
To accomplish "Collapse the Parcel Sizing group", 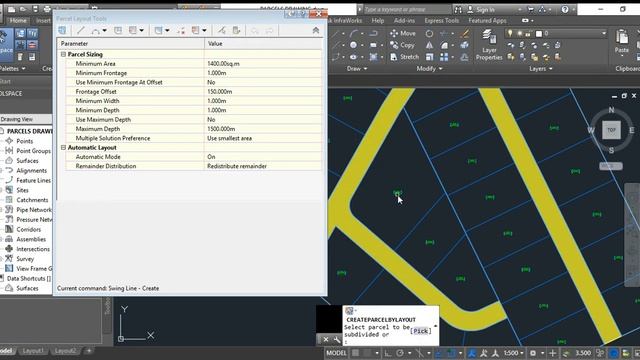I will [x=63, y=54].
